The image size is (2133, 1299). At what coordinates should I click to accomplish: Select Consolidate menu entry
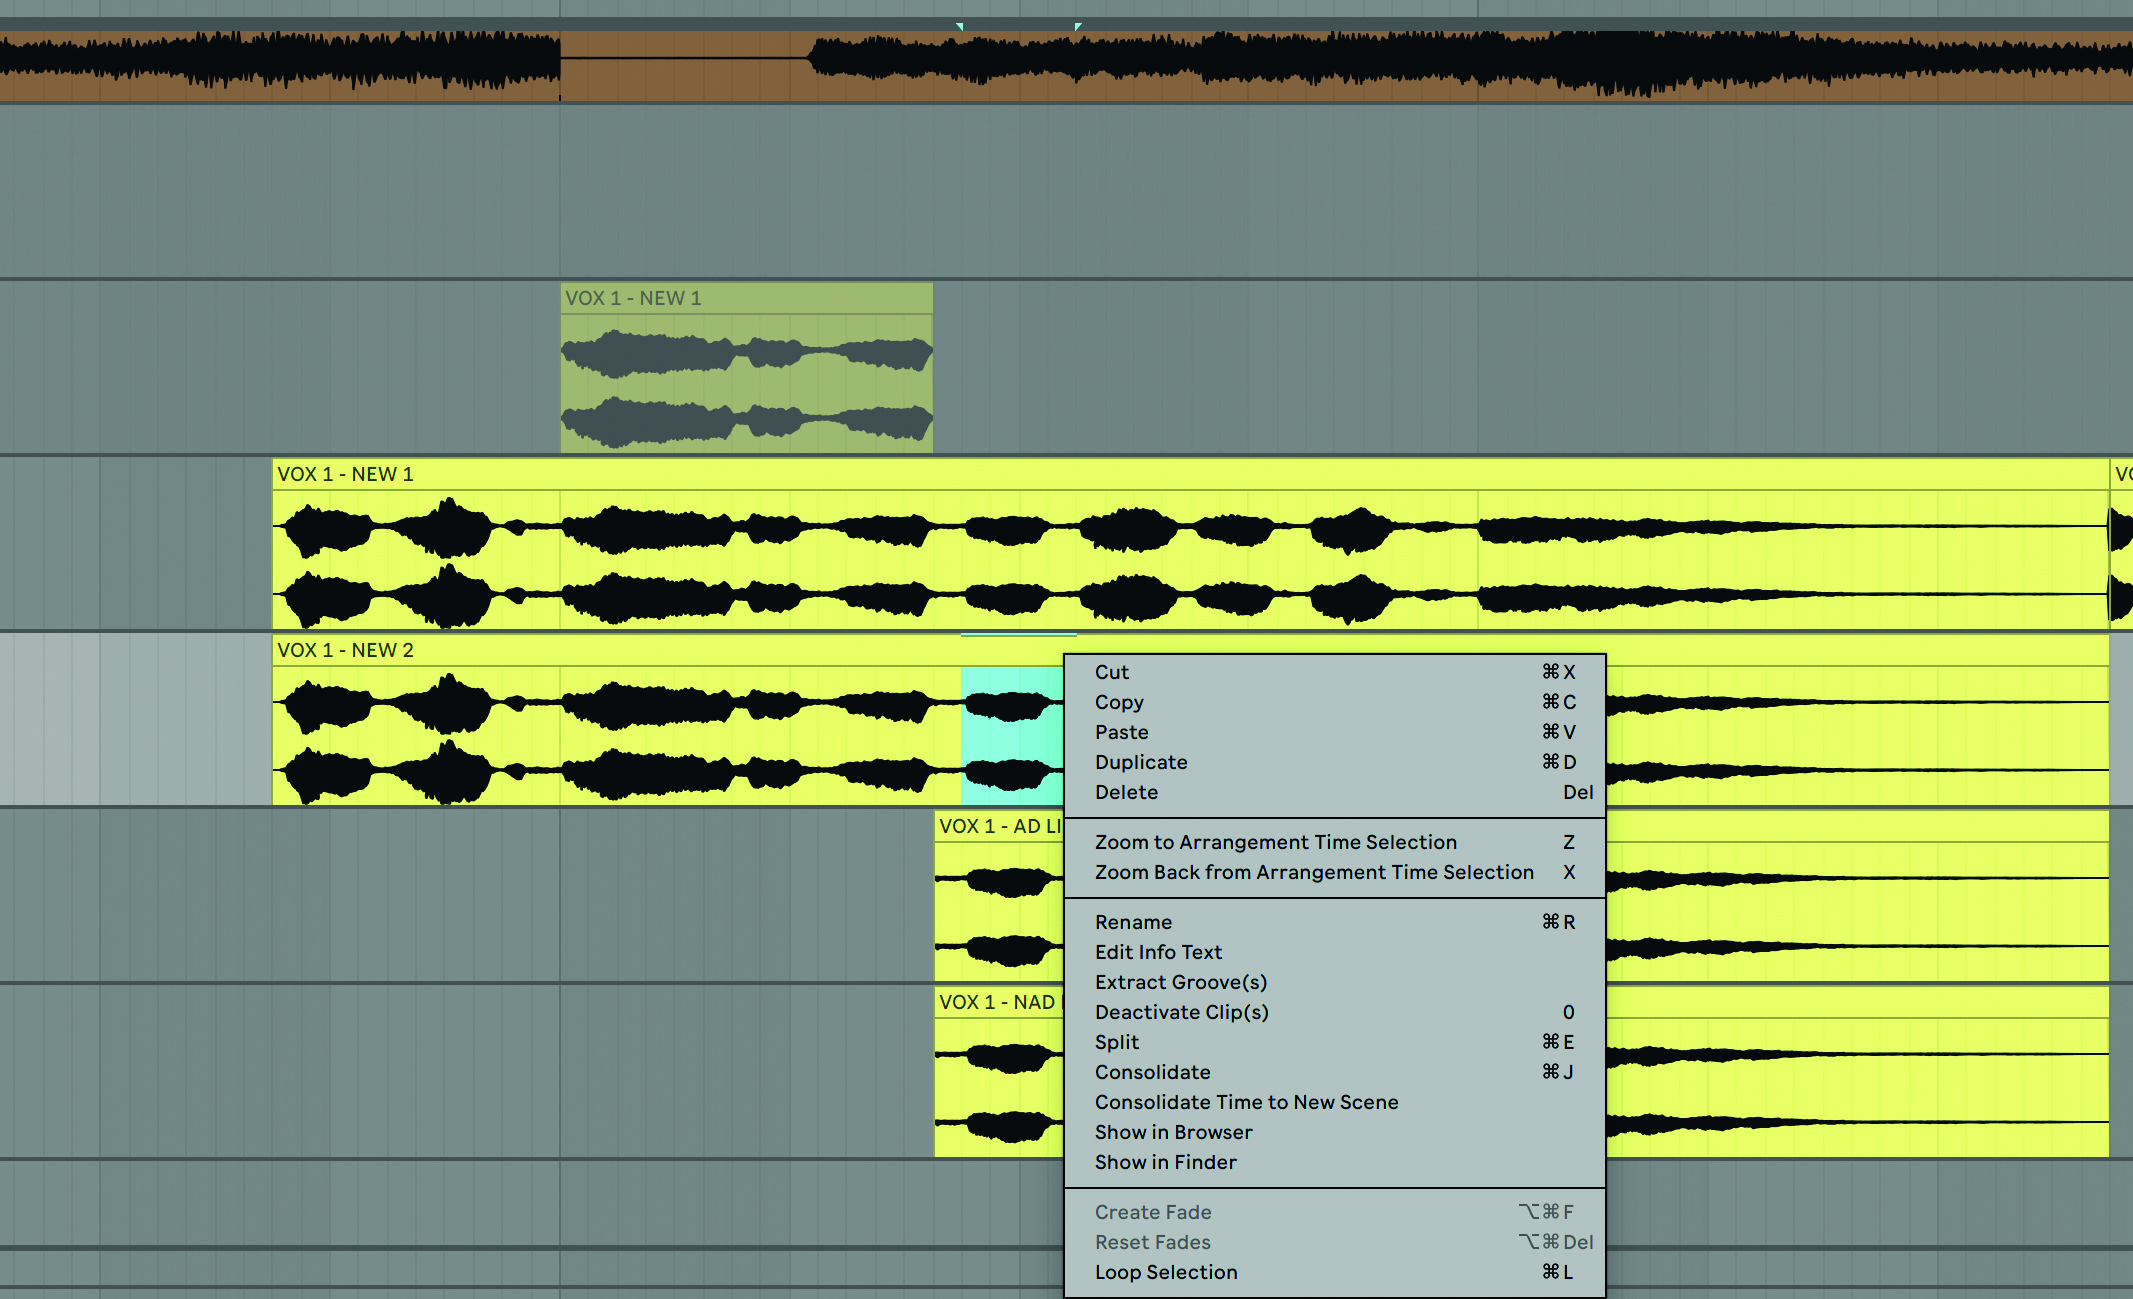(1334, 1072)
